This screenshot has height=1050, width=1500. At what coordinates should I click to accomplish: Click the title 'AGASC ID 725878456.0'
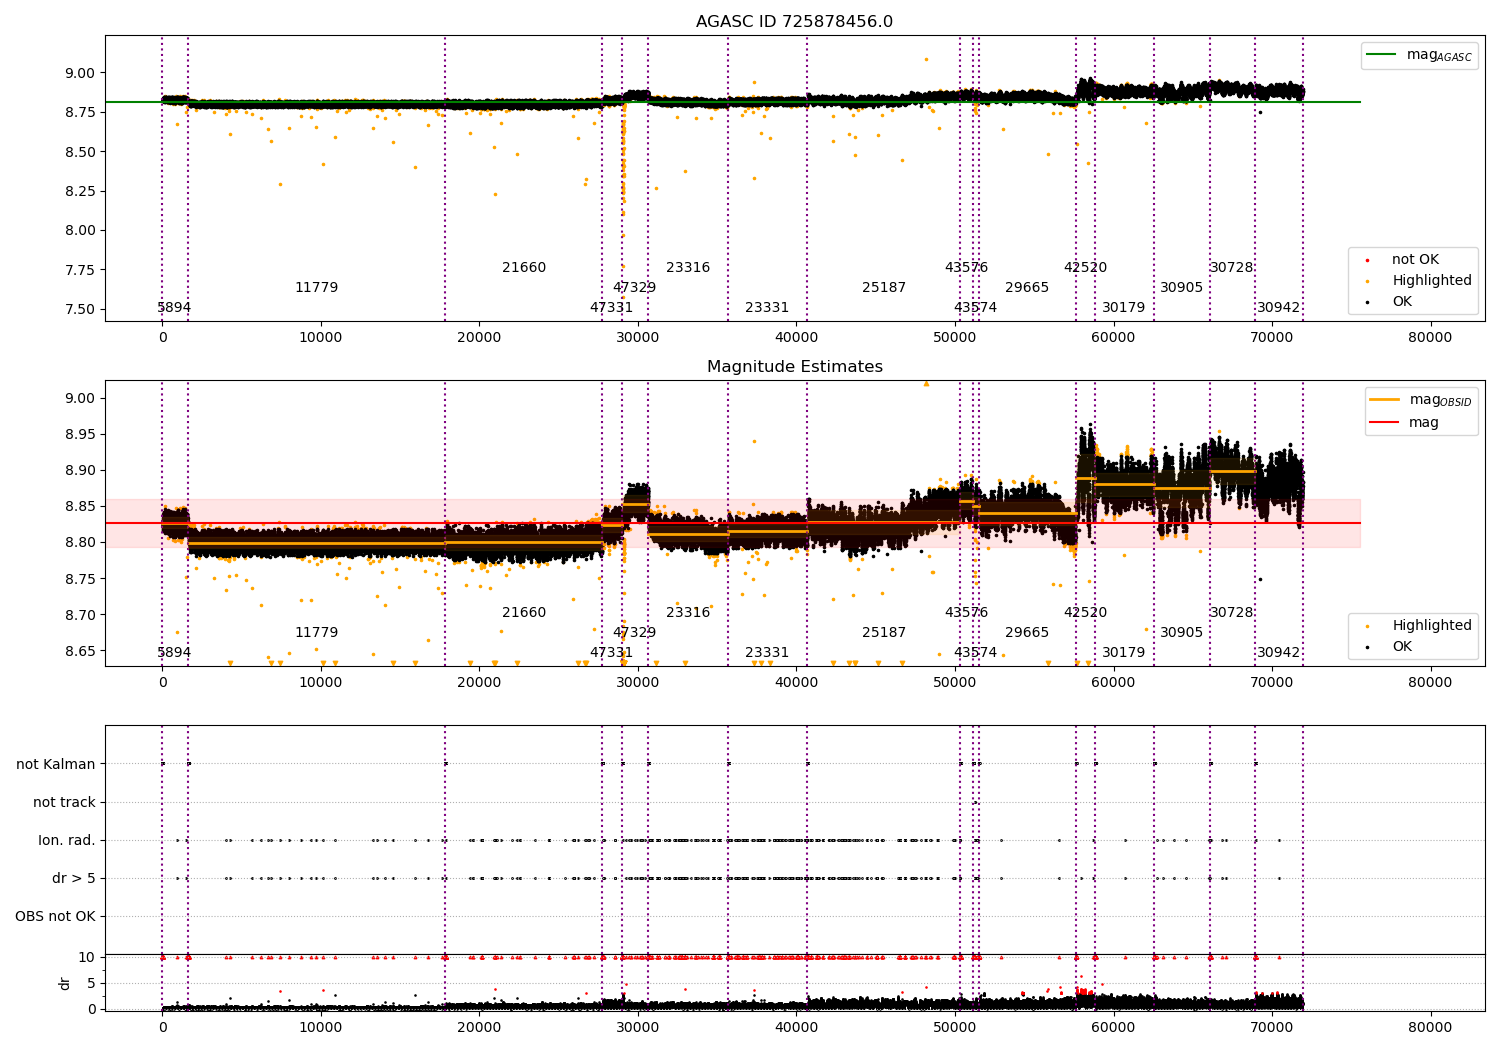click(794, 22)
